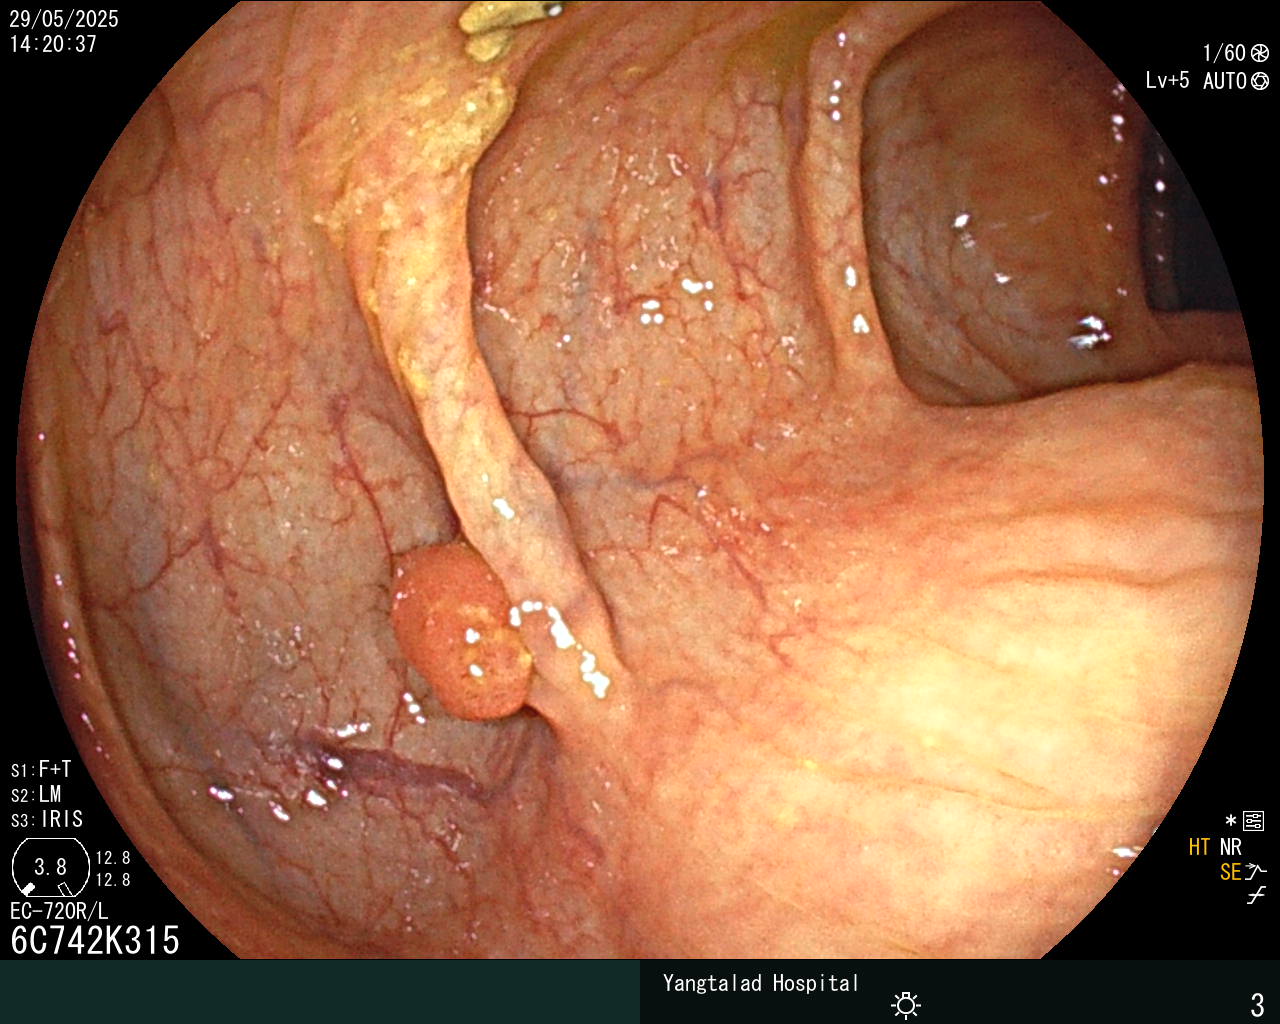Click the yellow SE enhancement label
The image size is (1280, 1024).
click(1230, 872)
